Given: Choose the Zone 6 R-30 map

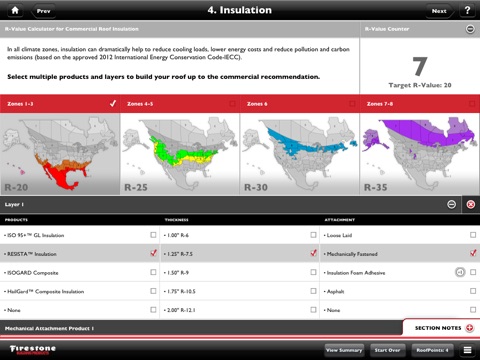Looking at the screenshot, I should [x=300, y=154].
